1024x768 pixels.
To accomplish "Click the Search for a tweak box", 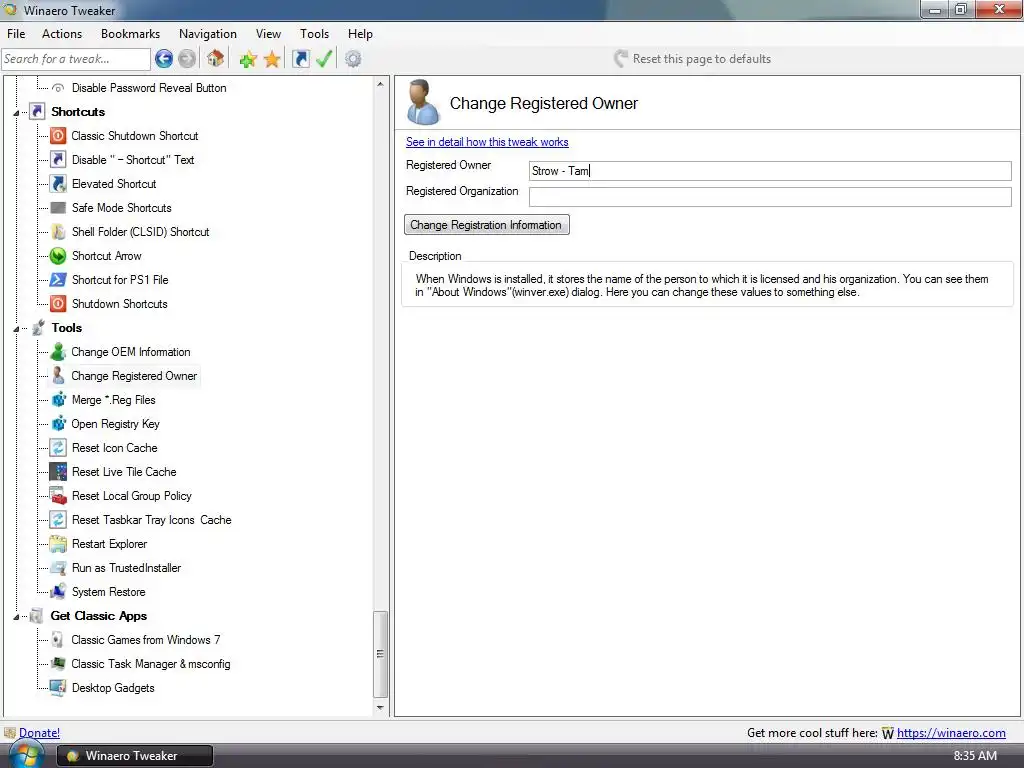I will pos(76,59).
